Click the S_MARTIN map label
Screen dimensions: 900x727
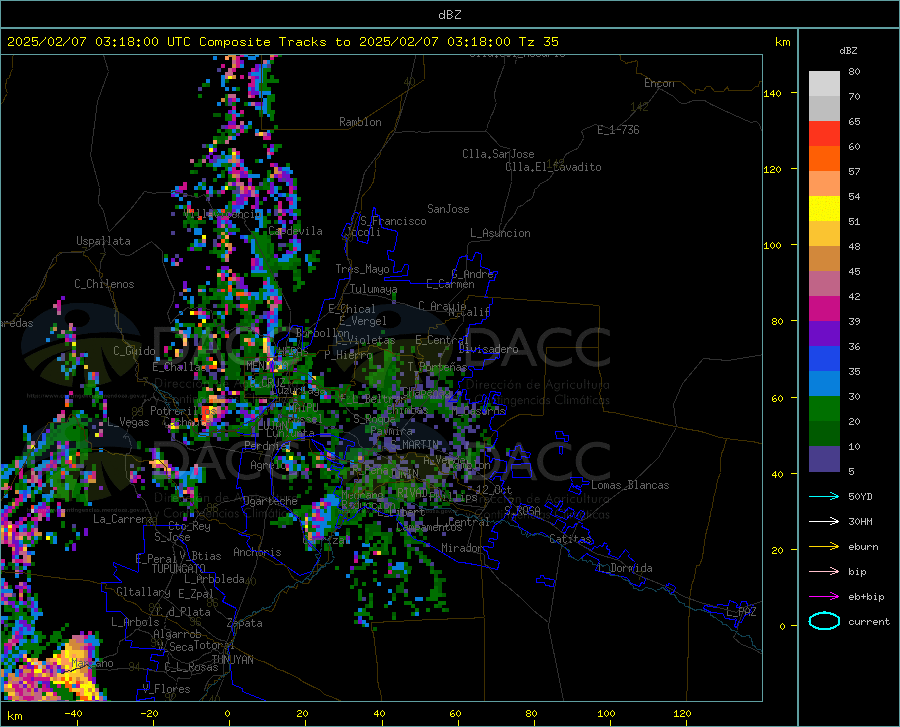click(415, 444)
